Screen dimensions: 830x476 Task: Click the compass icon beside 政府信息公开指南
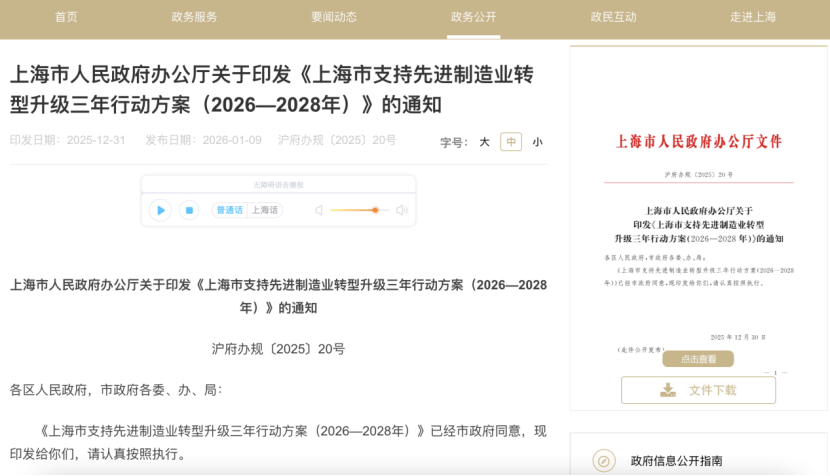click(x=603, y=460)
